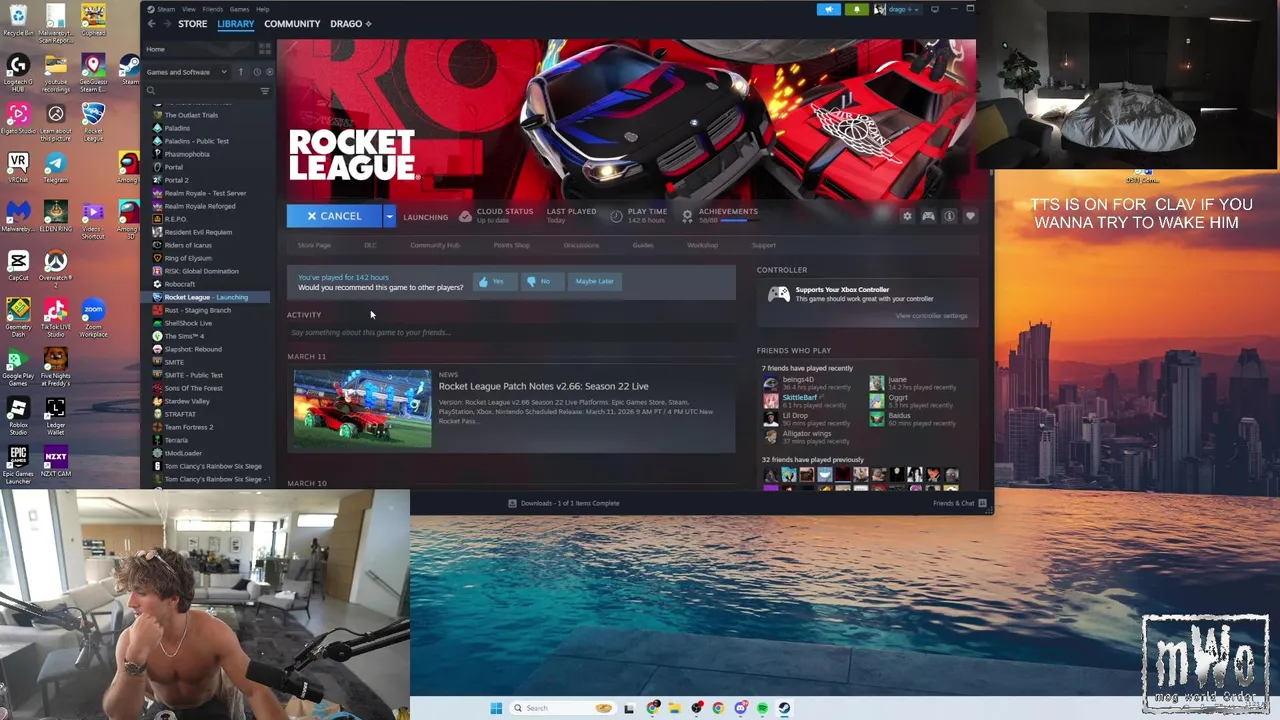Click the ready-to-play filter icon
Viewport: 1280px width, 720px height.
point(268,72)
